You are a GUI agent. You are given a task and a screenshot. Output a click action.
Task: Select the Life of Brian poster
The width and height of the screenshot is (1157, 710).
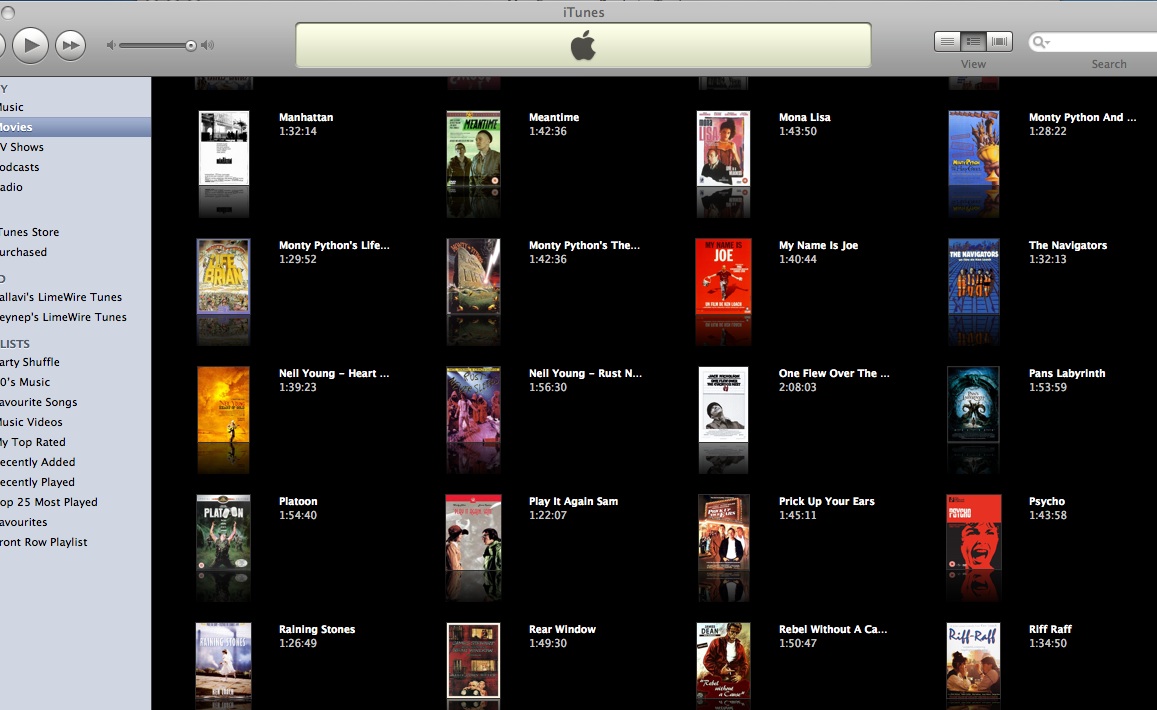click(224, 276)
